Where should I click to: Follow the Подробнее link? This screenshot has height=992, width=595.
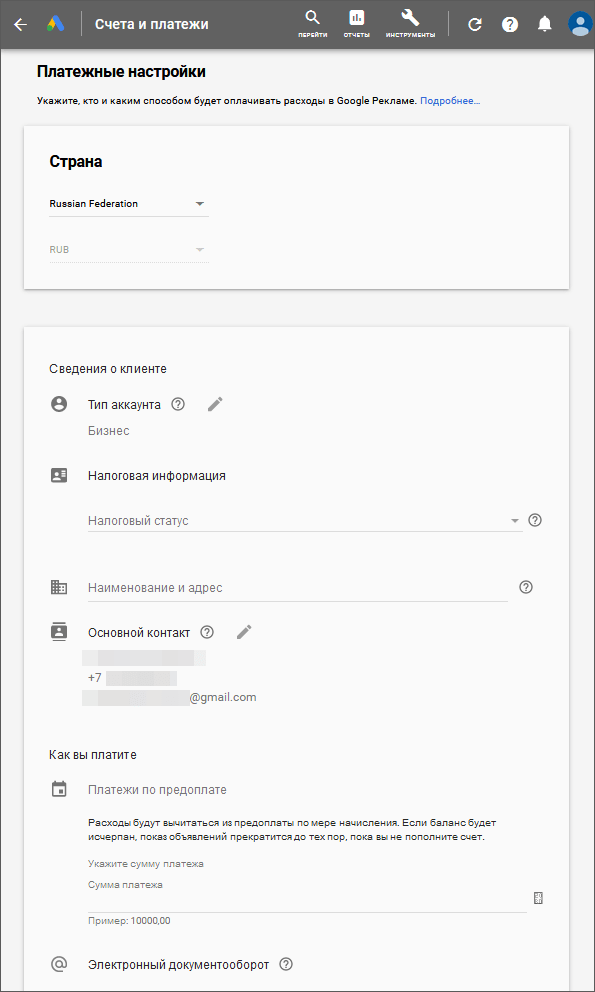tap(450, 101)
